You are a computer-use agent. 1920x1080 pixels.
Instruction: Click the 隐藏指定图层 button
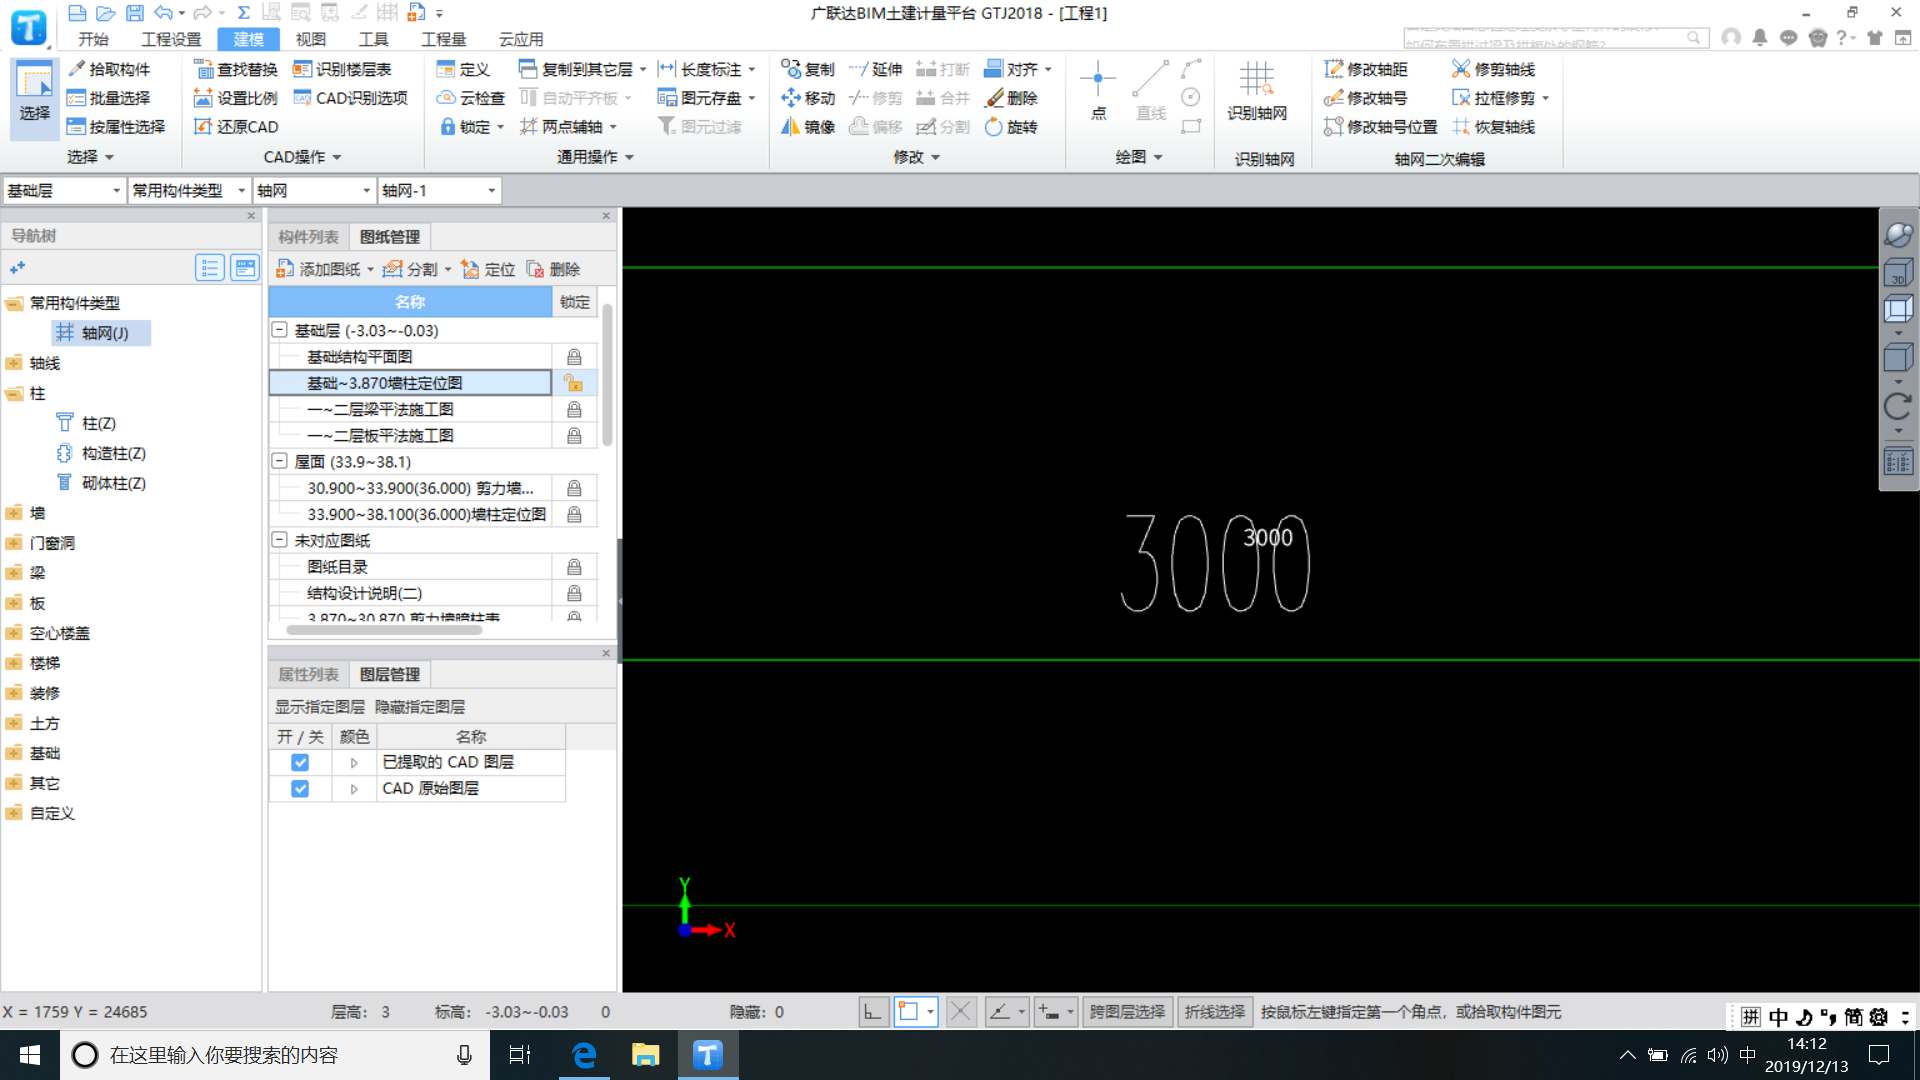tap(420, 707)
